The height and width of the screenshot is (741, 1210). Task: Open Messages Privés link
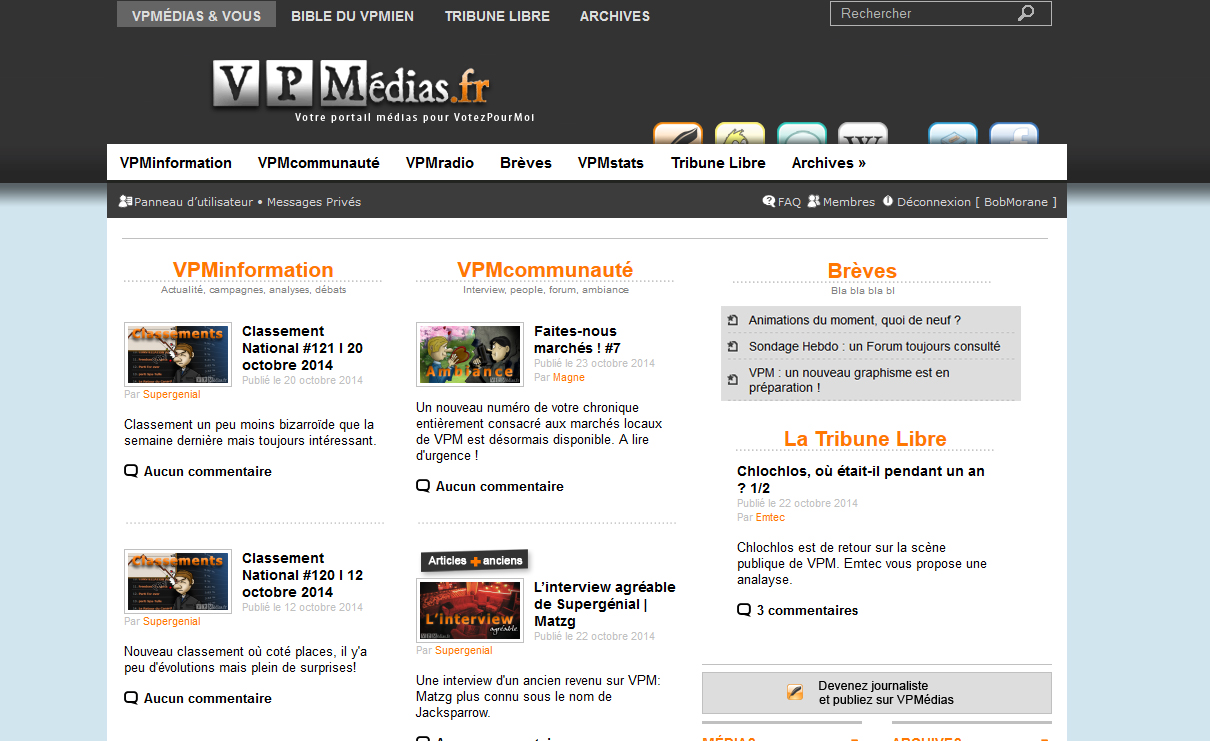click(314, 202)
